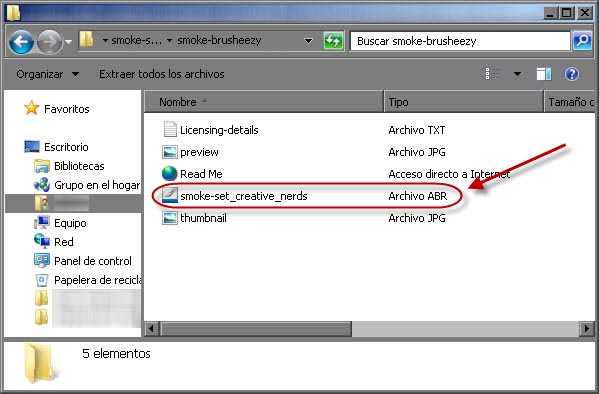
Task: Click the Grupo en el hogar icon
Action: pyautogui.click(x=42, y=185)
